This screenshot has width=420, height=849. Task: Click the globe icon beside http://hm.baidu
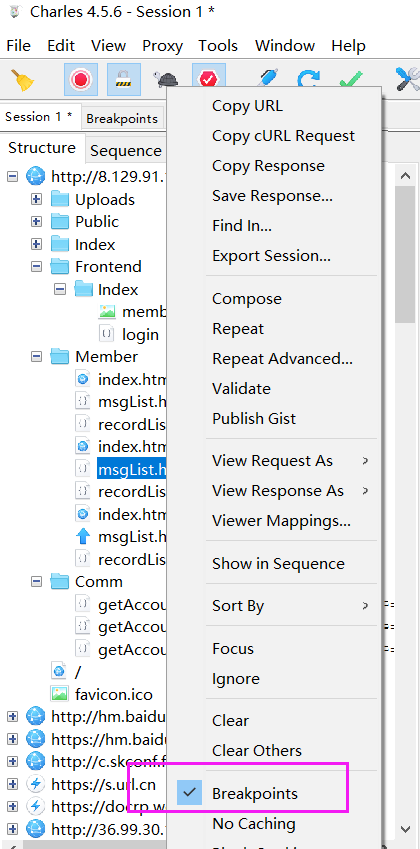(36, 716)
